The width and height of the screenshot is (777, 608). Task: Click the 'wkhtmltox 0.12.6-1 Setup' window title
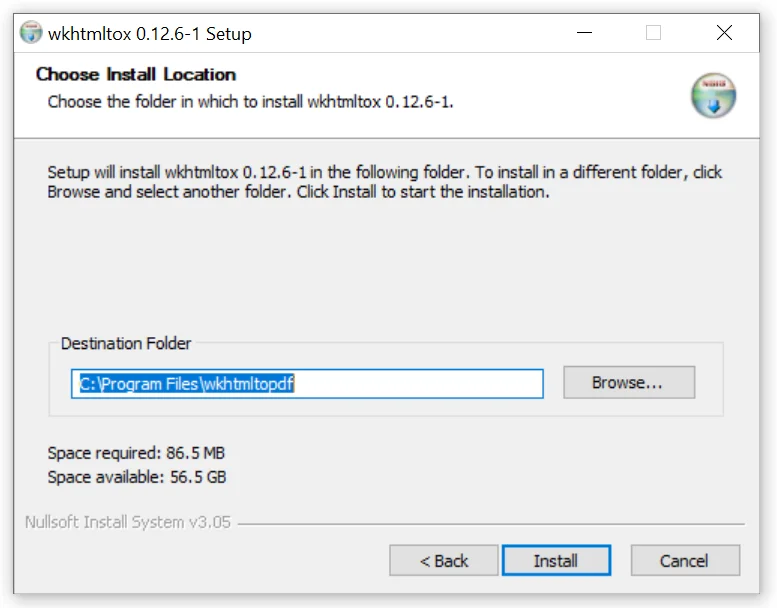coord(150,34)
